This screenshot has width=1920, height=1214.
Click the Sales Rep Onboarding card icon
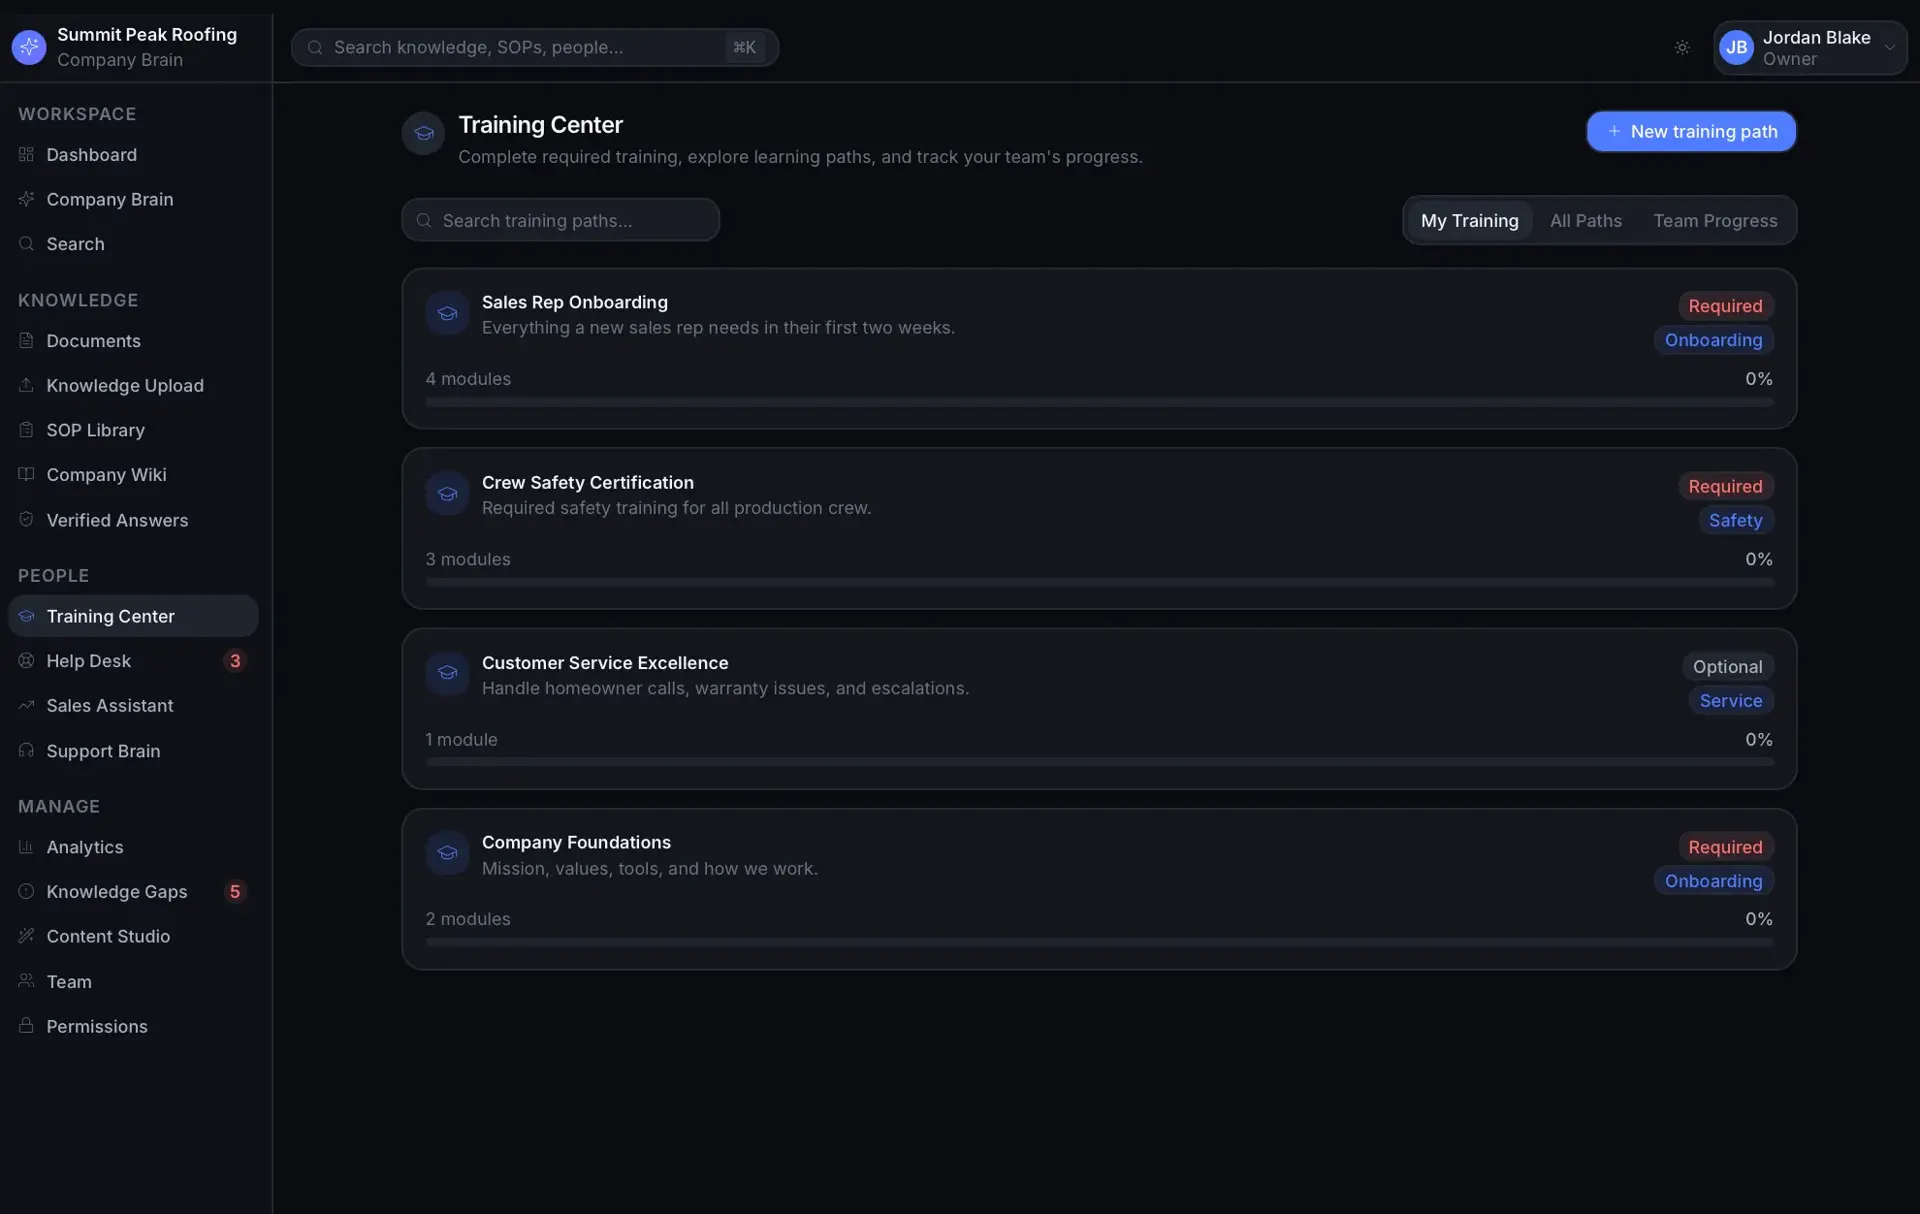[447, 314]
